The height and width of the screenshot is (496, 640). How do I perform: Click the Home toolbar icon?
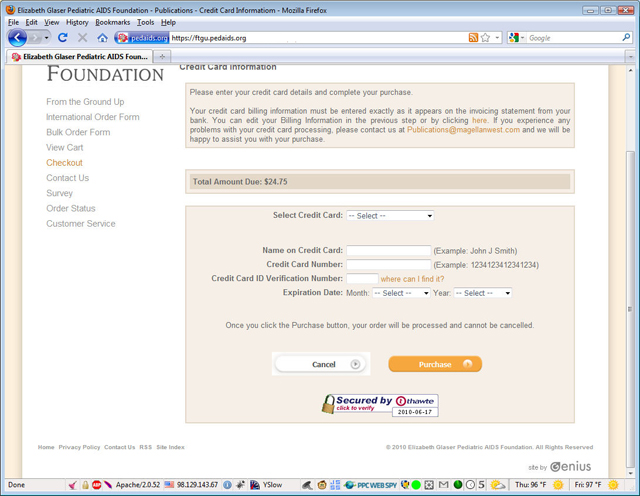[x=102, y=38]
